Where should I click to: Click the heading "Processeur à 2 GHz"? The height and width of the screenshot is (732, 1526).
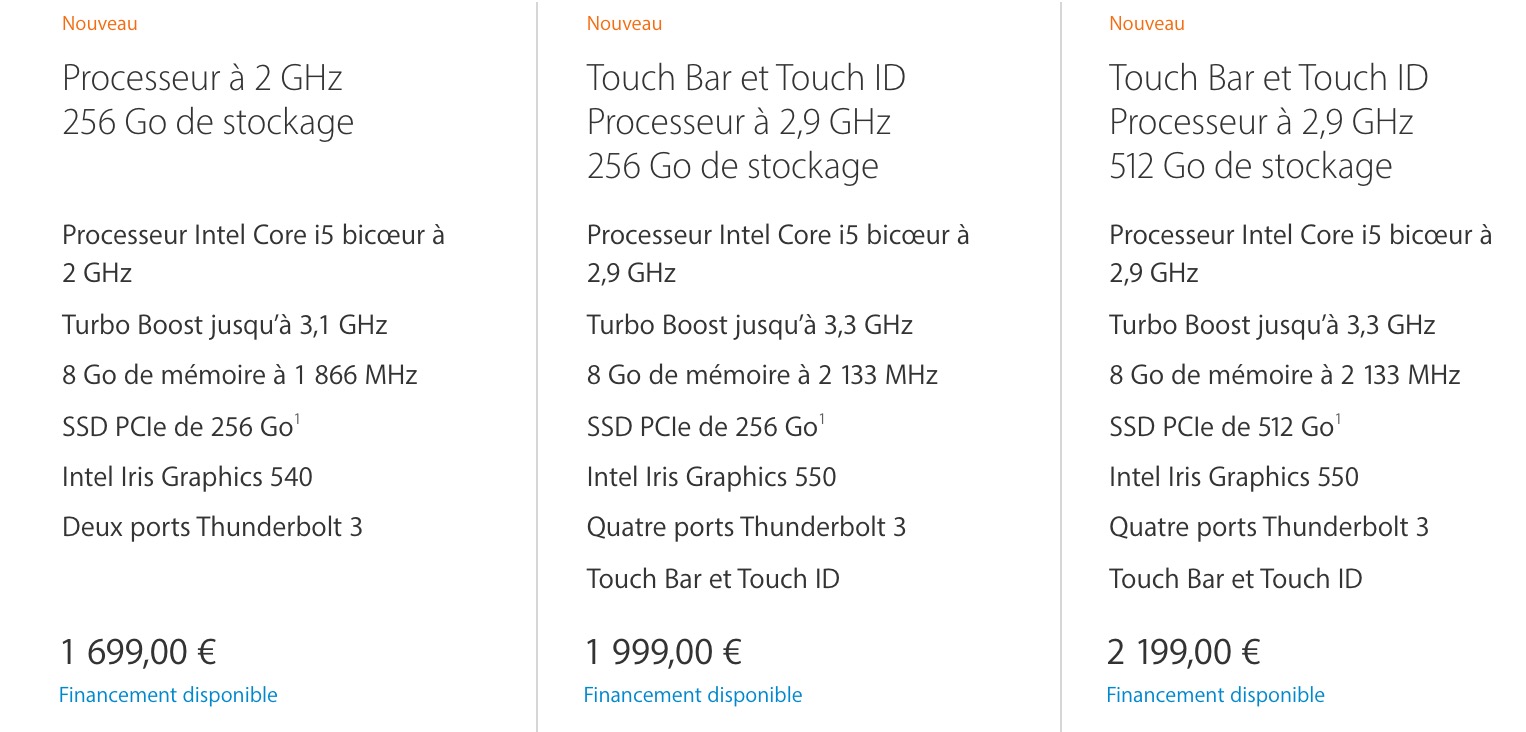[202, 78]
